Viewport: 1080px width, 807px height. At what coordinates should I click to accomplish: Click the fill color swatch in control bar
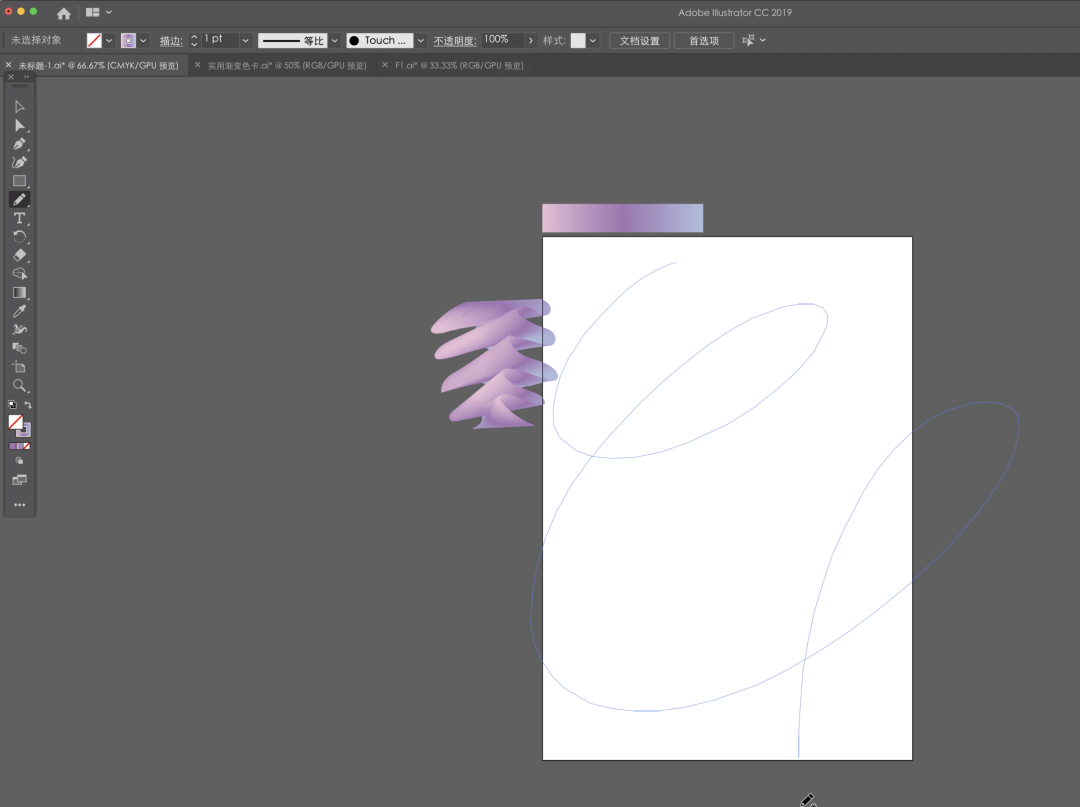click(x=94, y=41)
